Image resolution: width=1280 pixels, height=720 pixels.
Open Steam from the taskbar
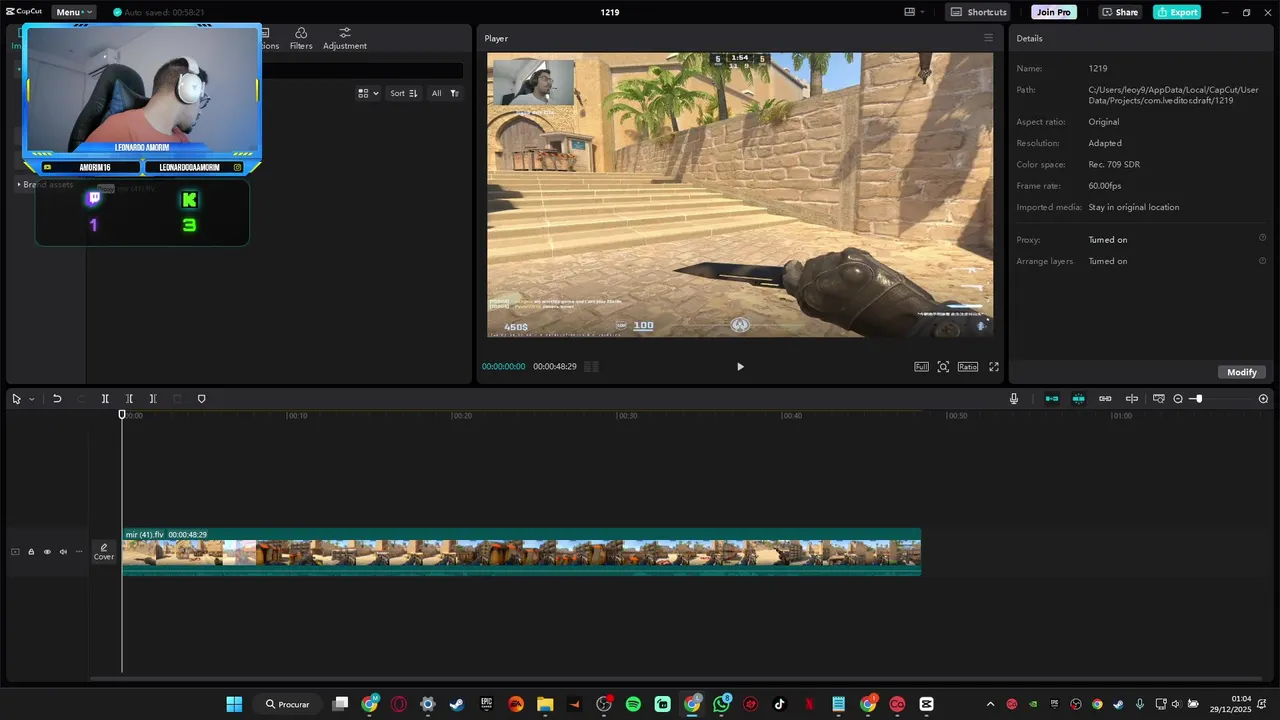tap(457, 704)
